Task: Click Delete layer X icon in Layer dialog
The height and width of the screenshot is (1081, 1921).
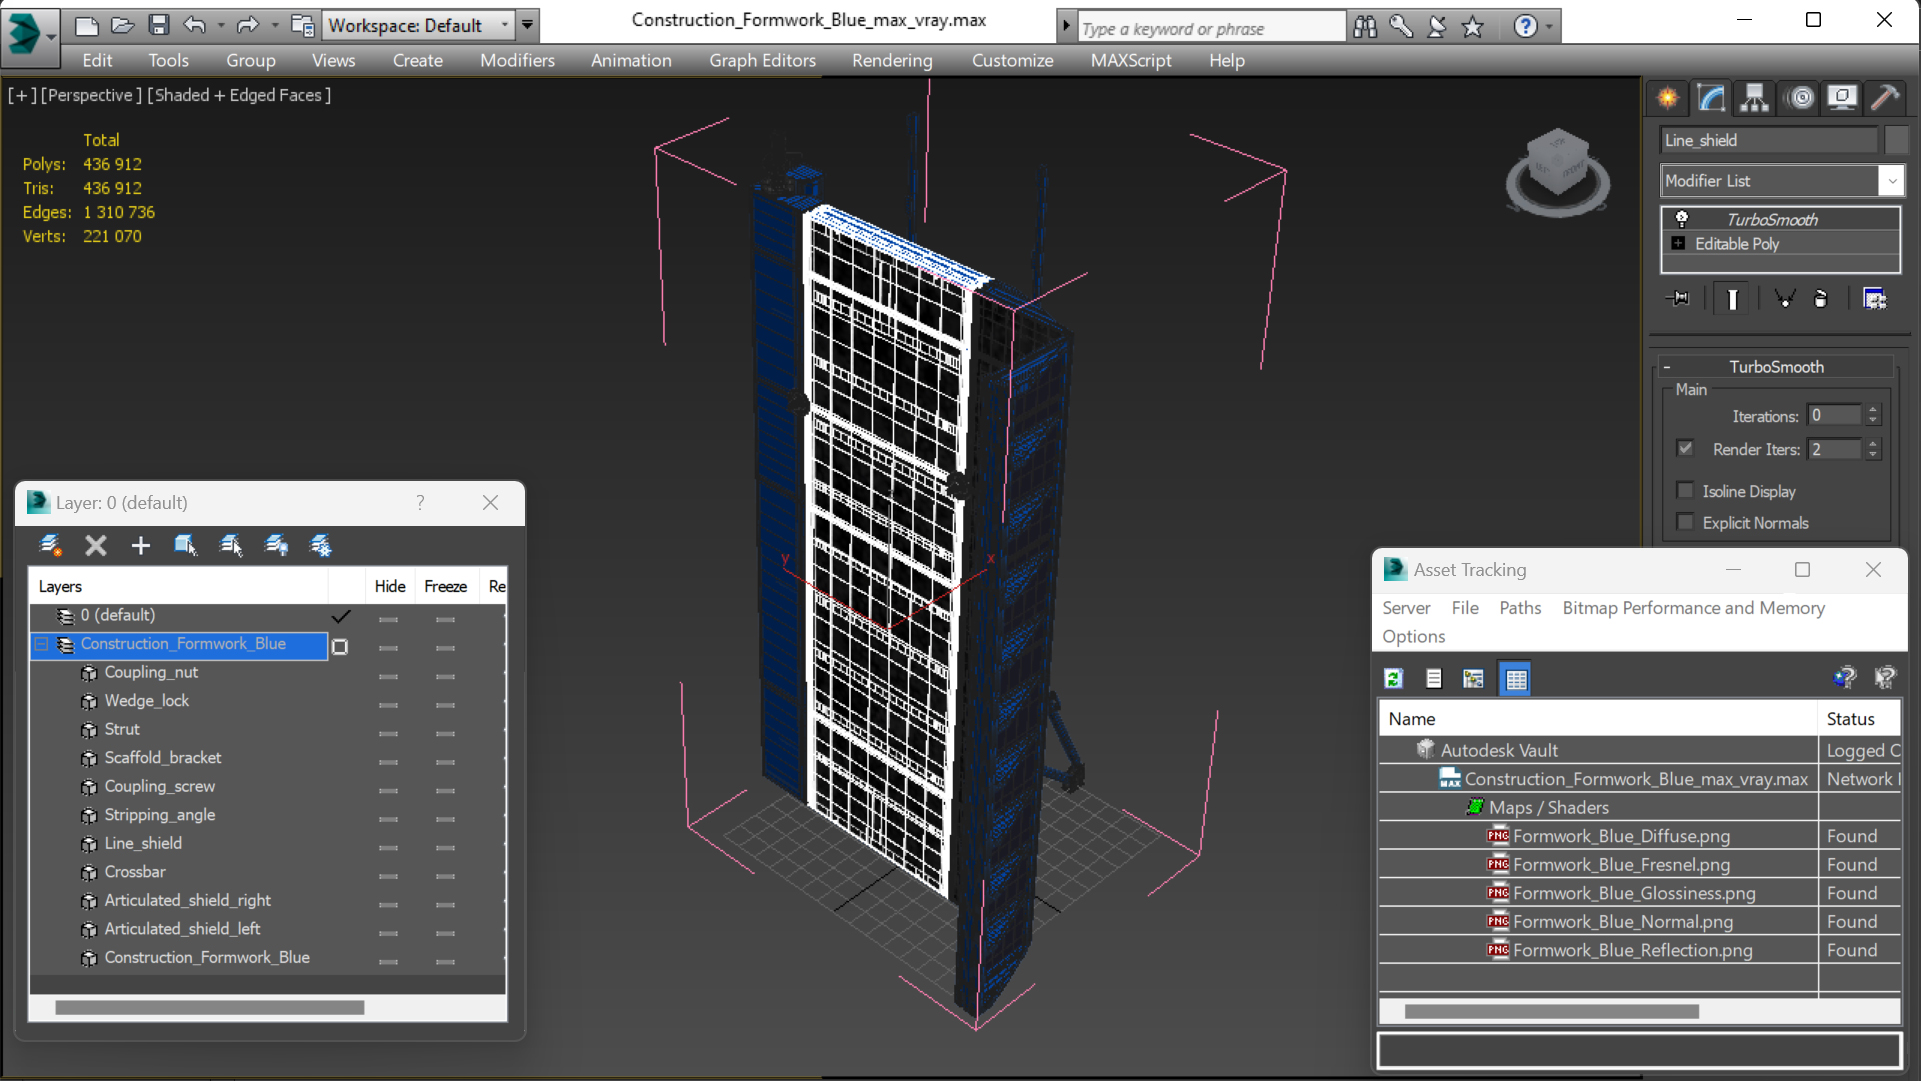Action: 95,545
